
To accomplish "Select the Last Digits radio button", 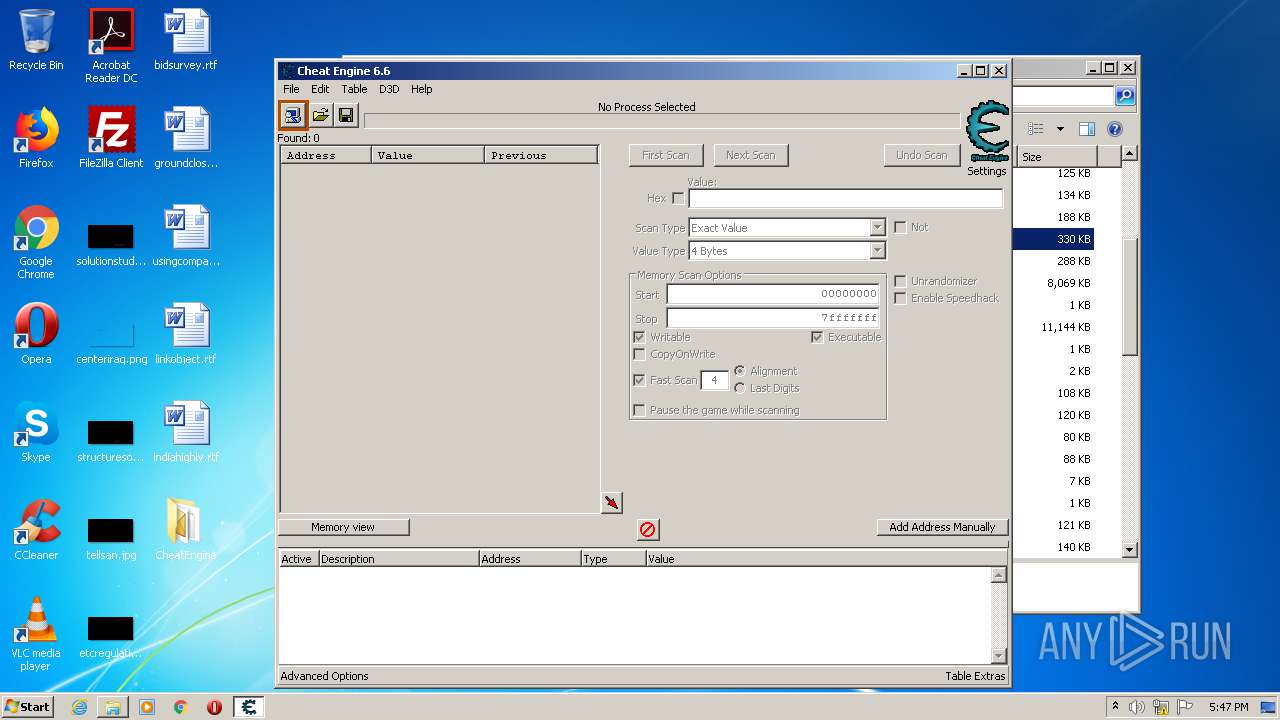I will click(x=740, y=388).
